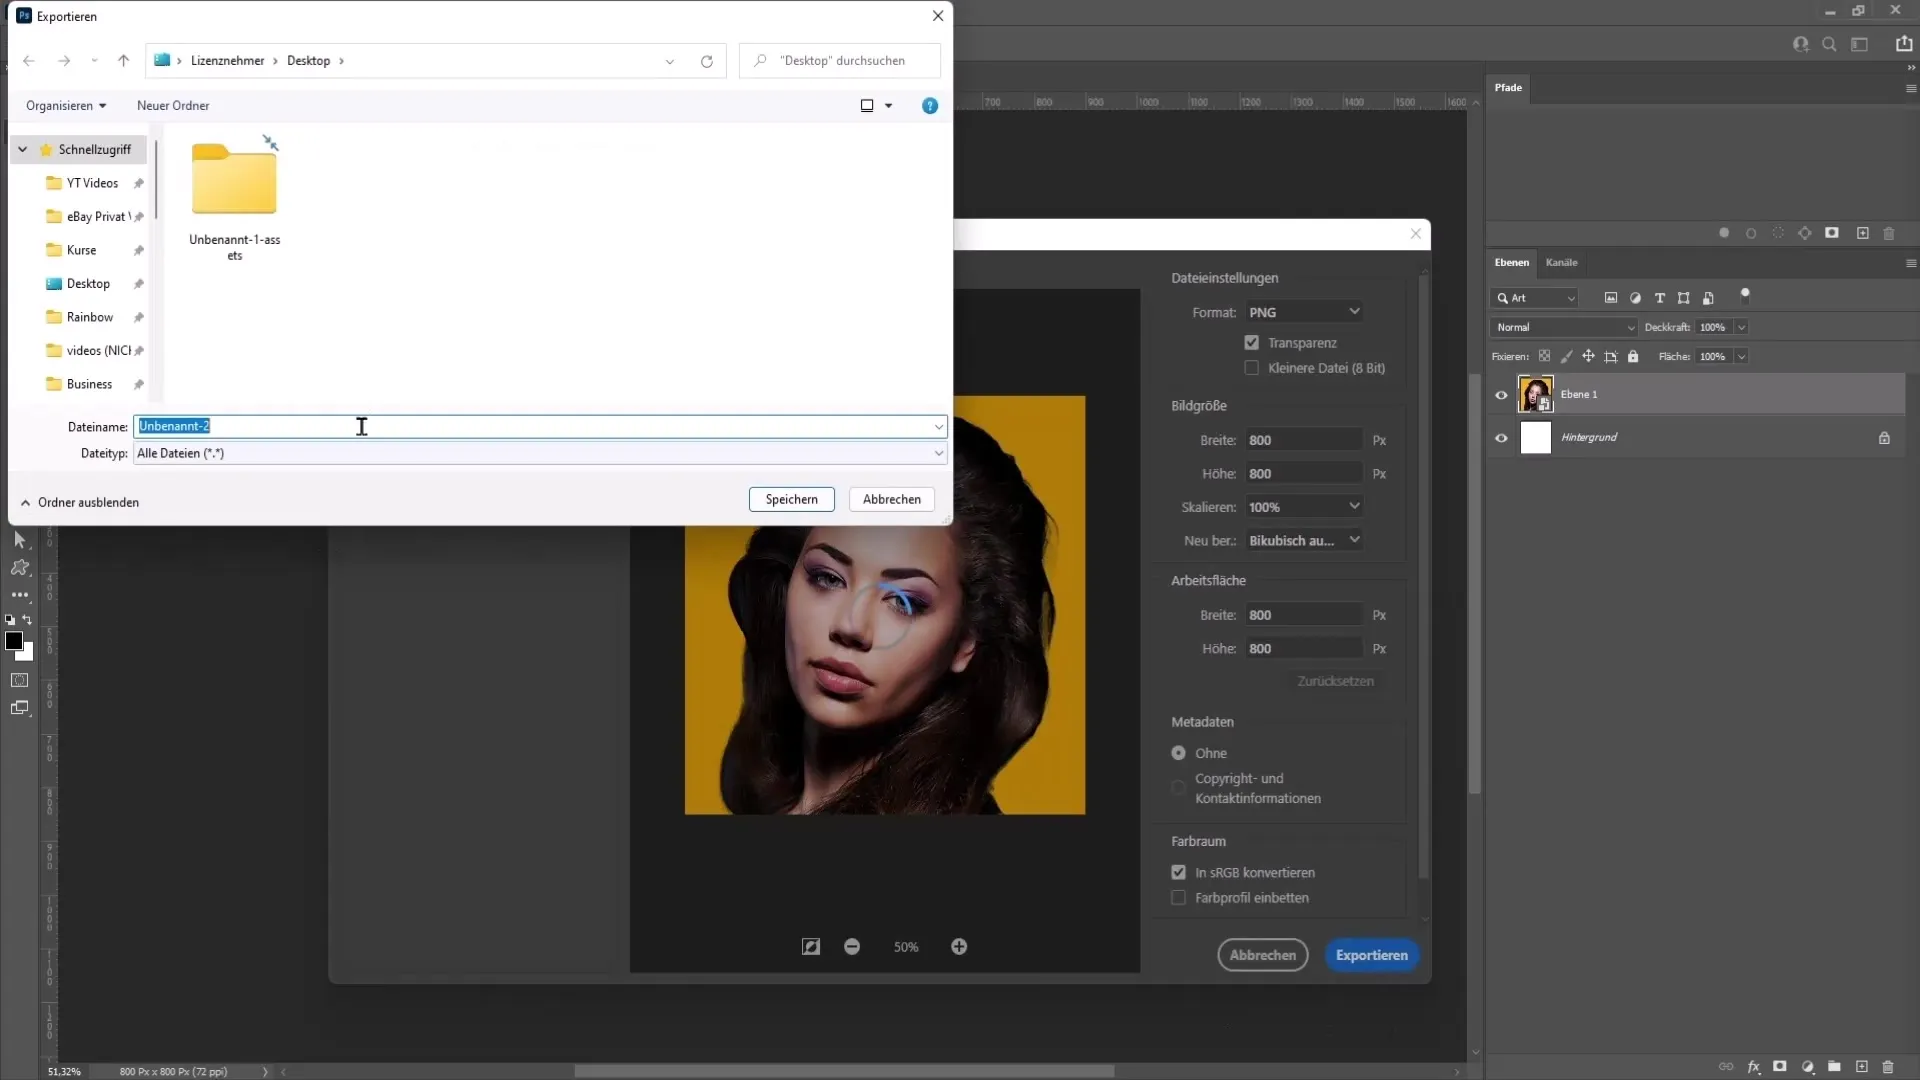This screenshot has height=1080, width=1920.
Task: Open the Art layer filter dropdown
Action: [1534, 298]
